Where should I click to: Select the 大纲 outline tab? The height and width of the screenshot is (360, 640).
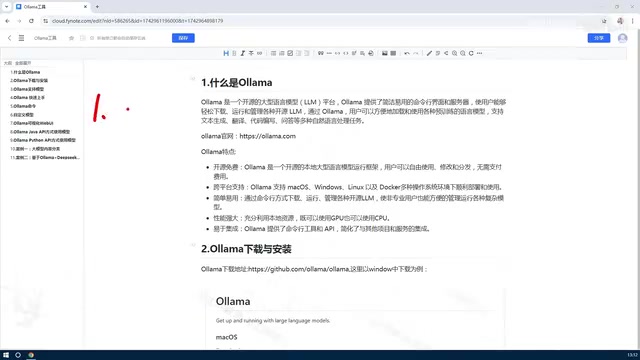tap(8, 63)
